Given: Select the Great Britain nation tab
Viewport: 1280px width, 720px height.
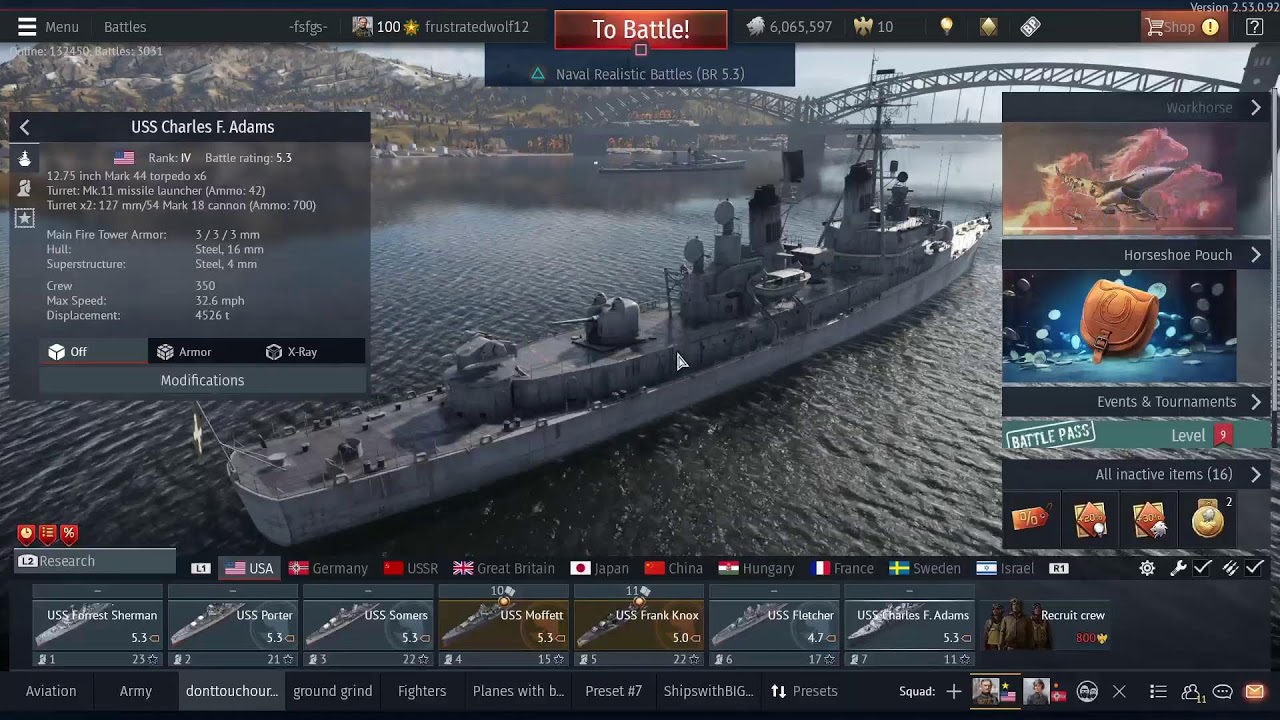Looking at the screenshot, I should coord(504,568).
